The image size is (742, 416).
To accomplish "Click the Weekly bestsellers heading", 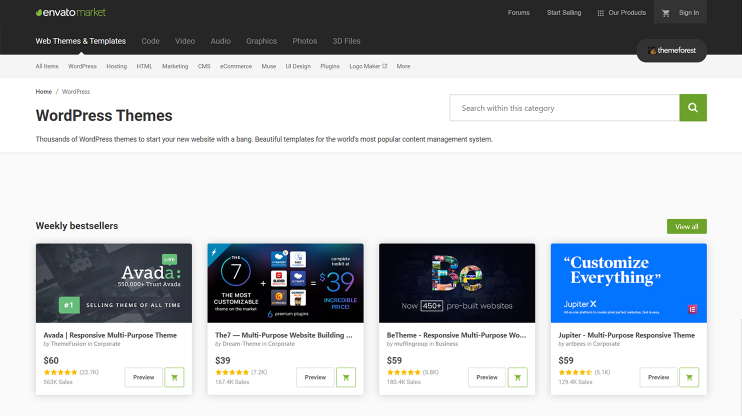I will pyautogui.click(x=77, y=226).
